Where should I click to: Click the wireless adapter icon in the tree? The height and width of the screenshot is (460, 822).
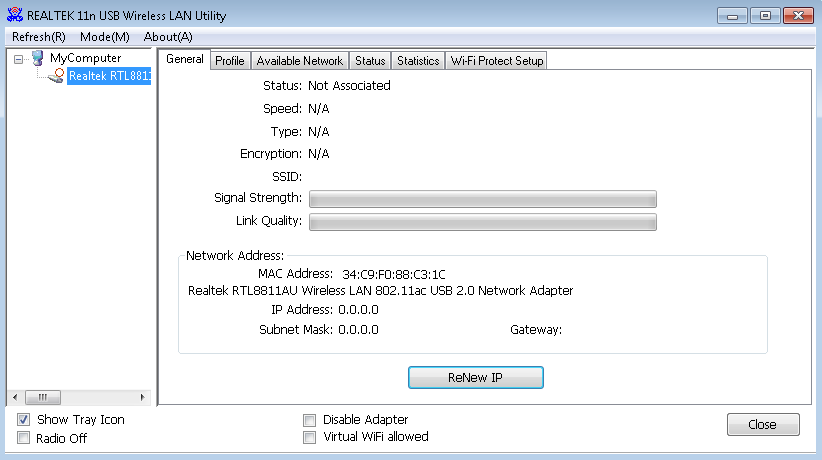pyautogui.click(x=56, y=76)
